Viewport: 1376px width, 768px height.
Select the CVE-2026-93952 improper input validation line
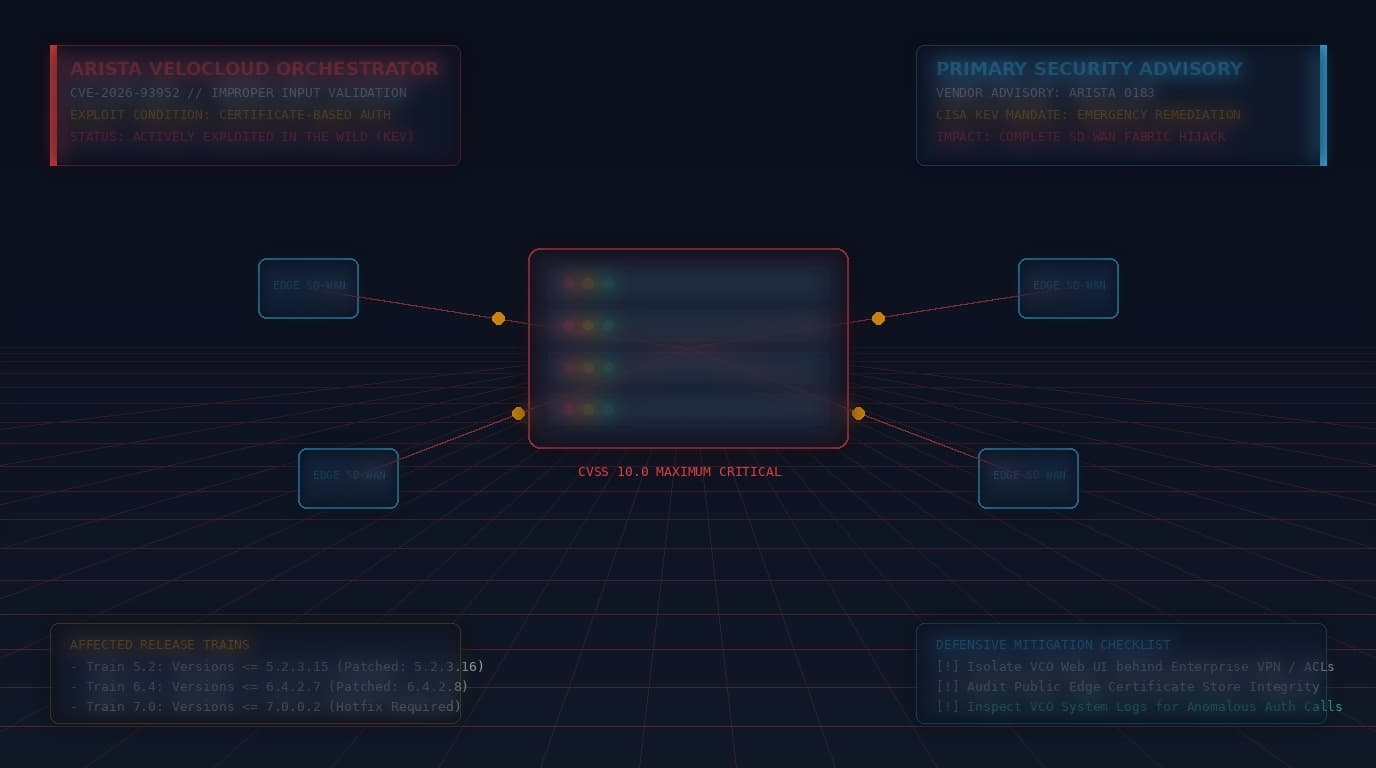pyautogui.click(x=238, y=93)
